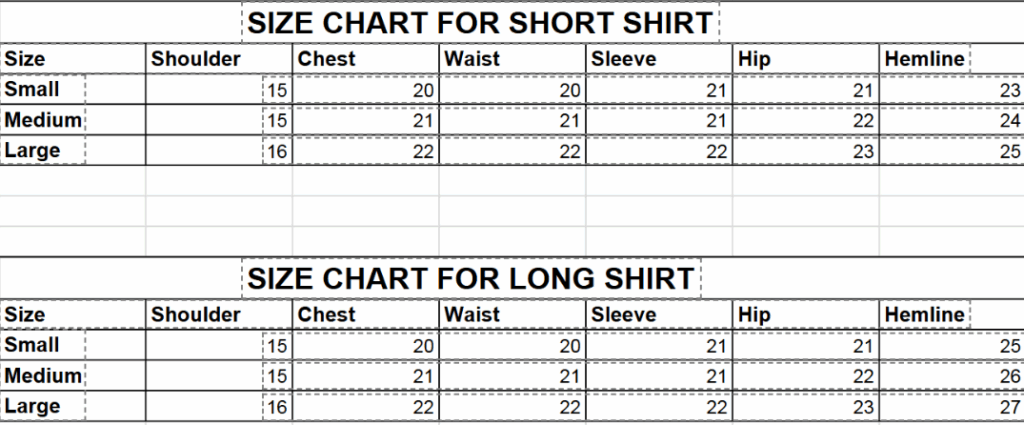
Task: Select Hip header in long shirt chart
Action: coord(754,314)
